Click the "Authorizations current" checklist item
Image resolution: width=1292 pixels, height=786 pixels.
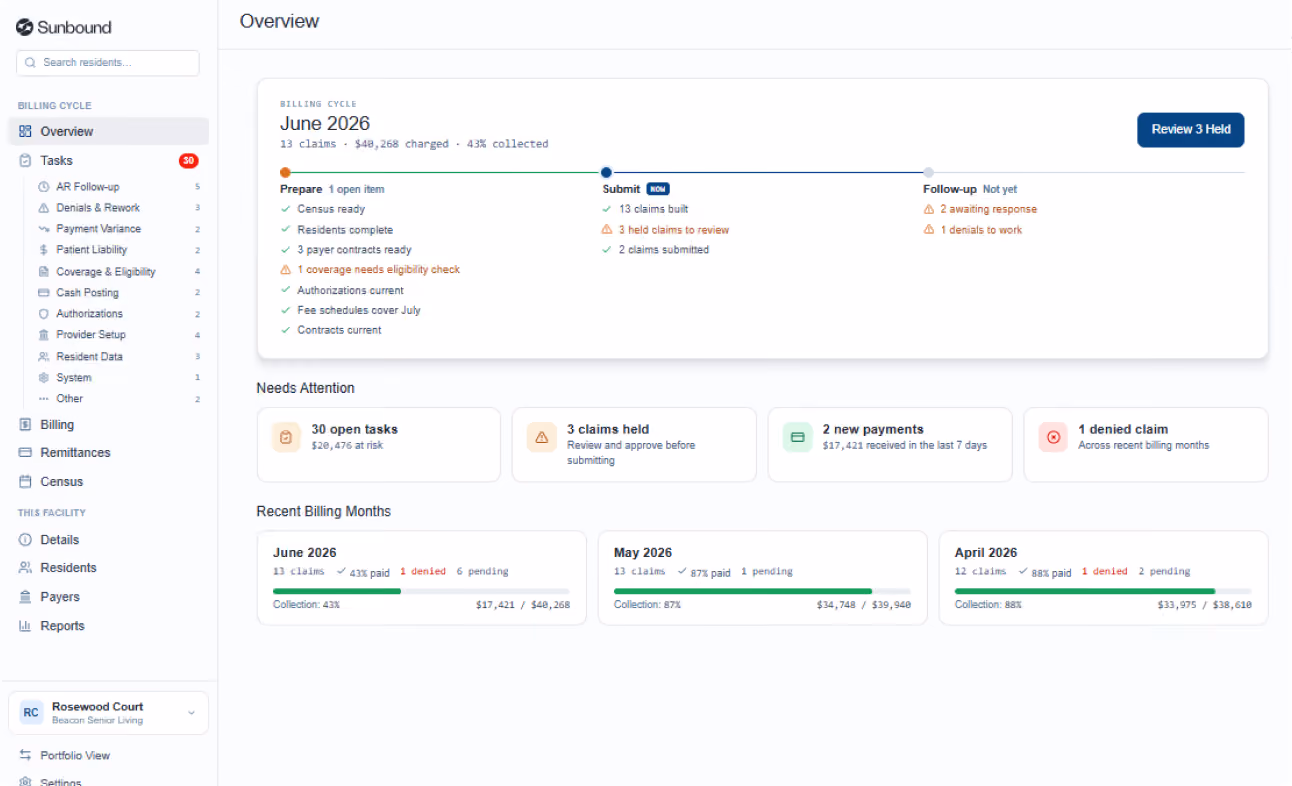[350, 290]
